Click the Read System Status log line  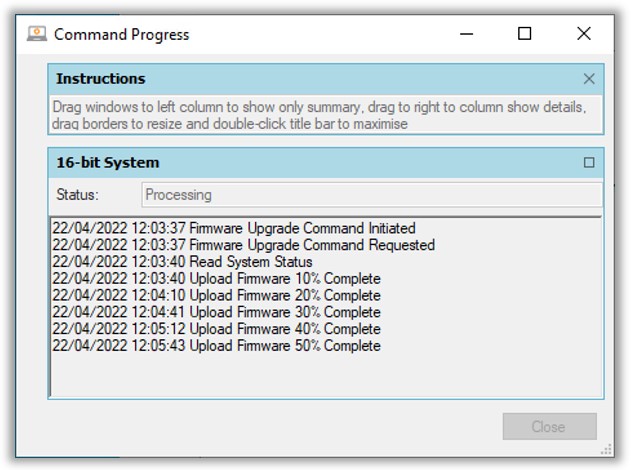coord(182,262)
